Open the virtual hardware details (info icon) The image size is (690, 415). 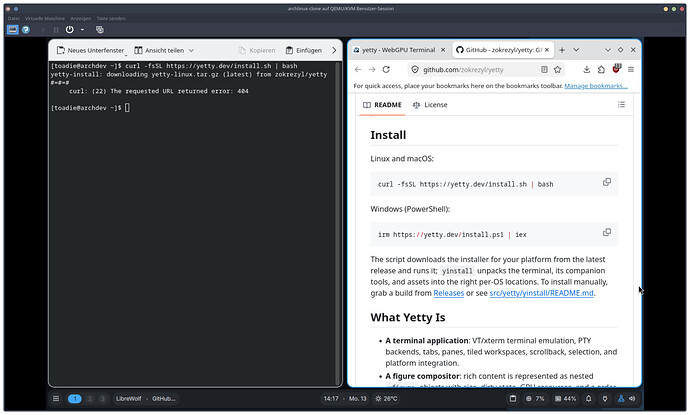click(x=26, y=29)
